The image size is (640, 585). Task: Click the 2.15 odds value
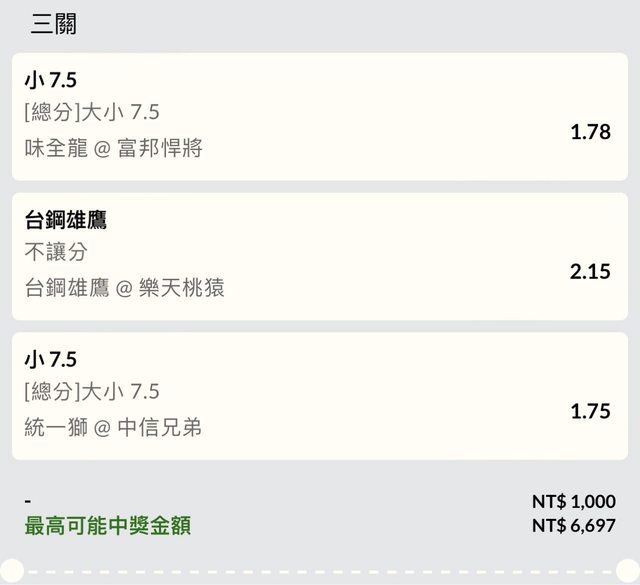coord(590,271)
